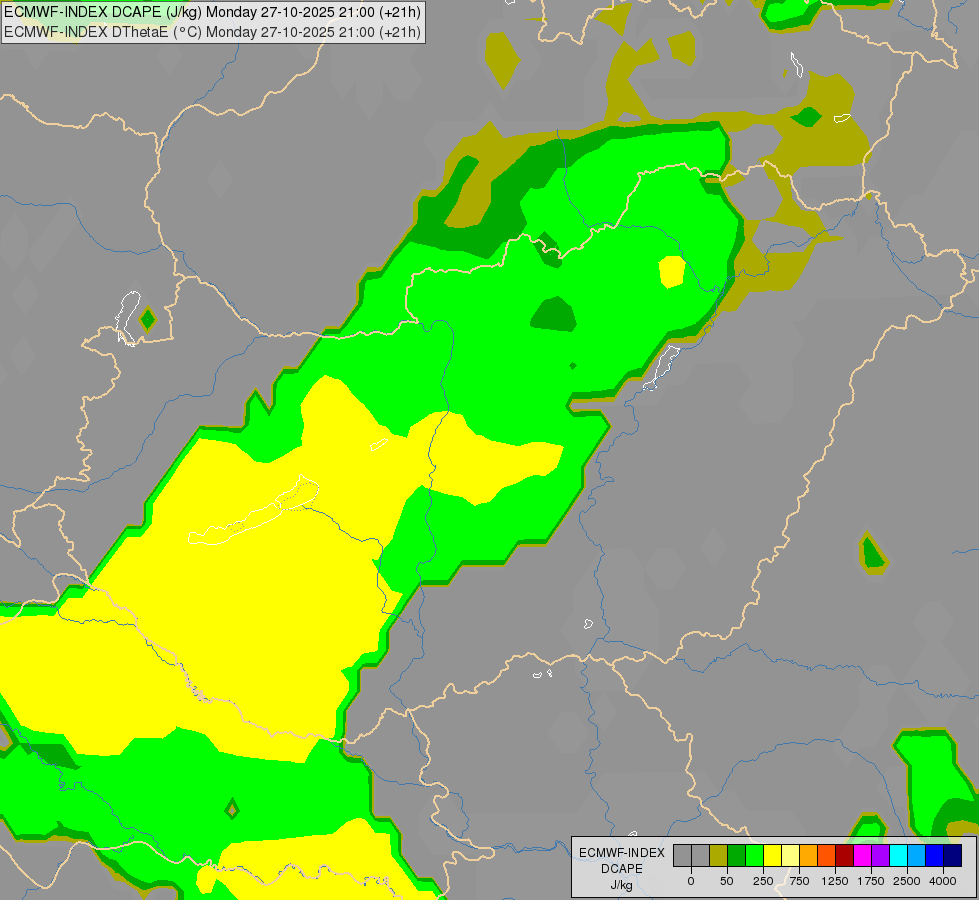Click the red-orange legend swatch
Screen dimensions: 979x900
(827, 855)
